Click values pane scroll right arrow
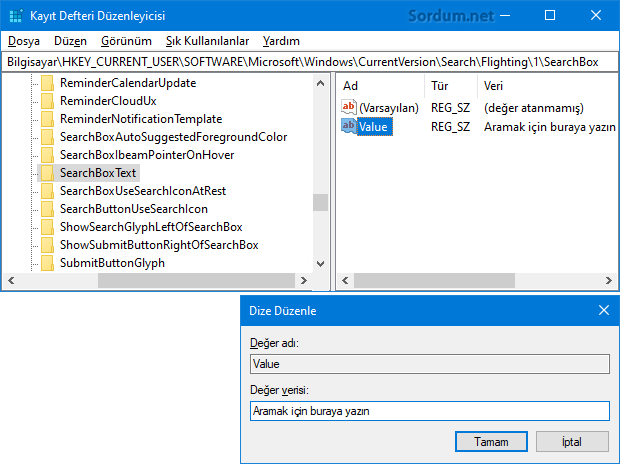This screenshot has height=464, width=620. coord(609,280)
